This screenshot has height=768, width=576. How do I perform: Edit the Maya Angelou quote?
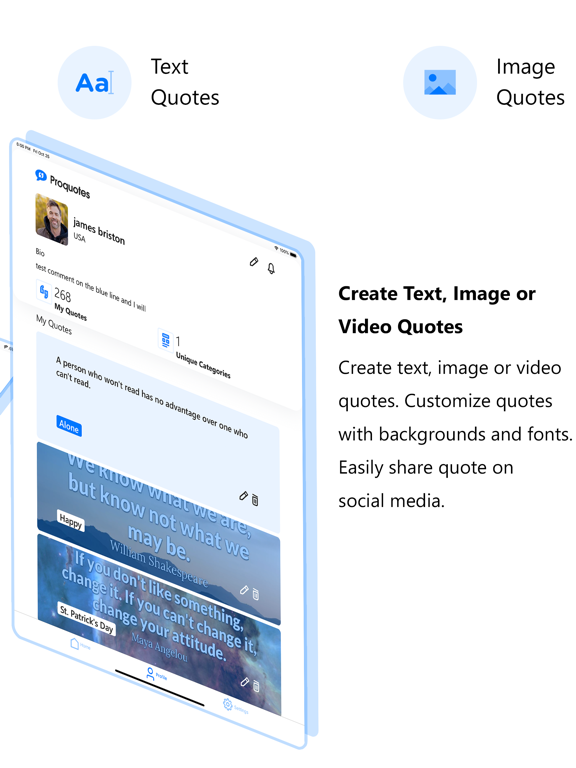(x=244, y=682)
